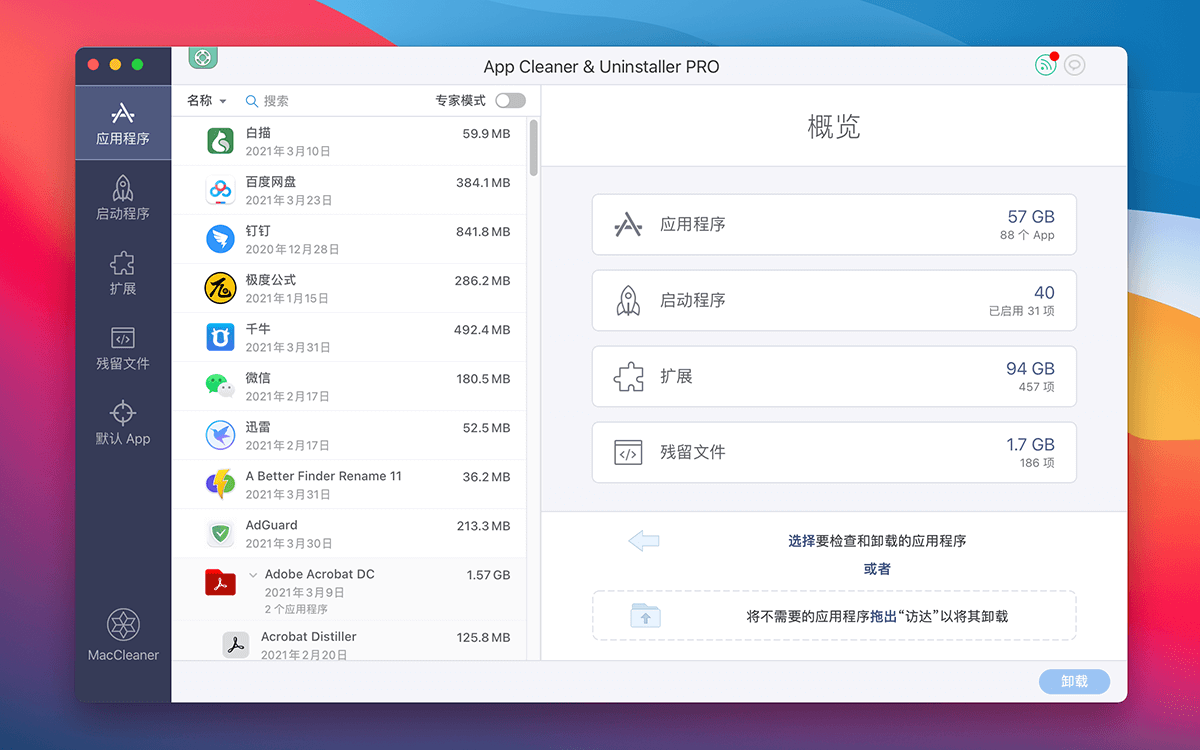Select the 迅雷 app icon

(220, 435)
